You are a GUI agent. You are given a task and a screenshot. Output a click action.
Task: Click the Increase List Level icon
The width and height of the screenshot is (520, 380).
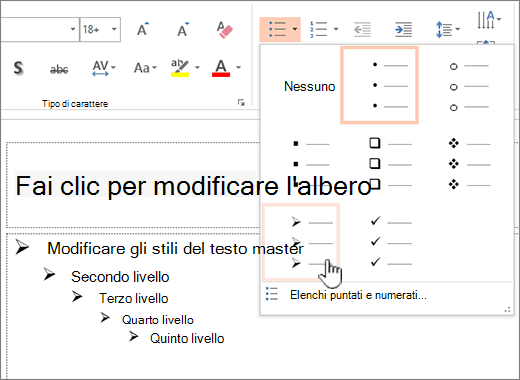point(403,29)
